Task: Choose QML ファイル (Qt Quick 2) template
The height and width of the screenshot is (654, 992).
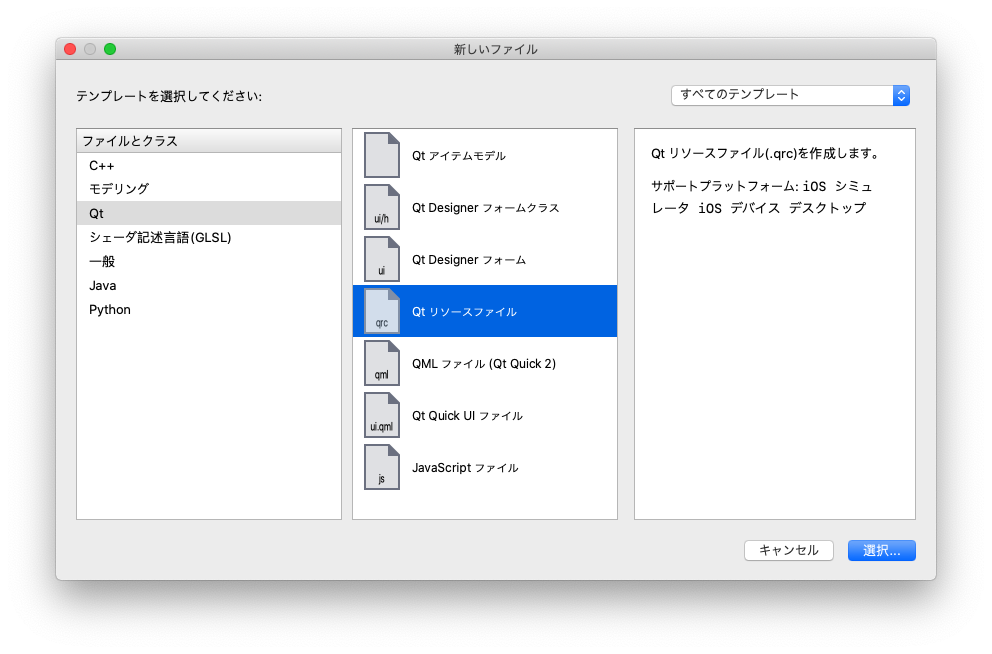Action: point(485,363)
